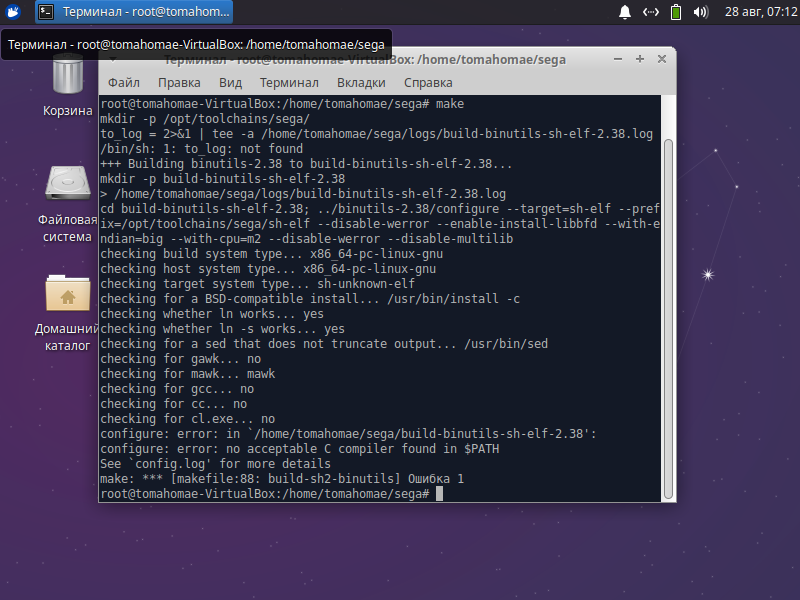Open the Xfce applications menu icon
This screenshot has width=800, height=600.
click(x=13, y=11)
